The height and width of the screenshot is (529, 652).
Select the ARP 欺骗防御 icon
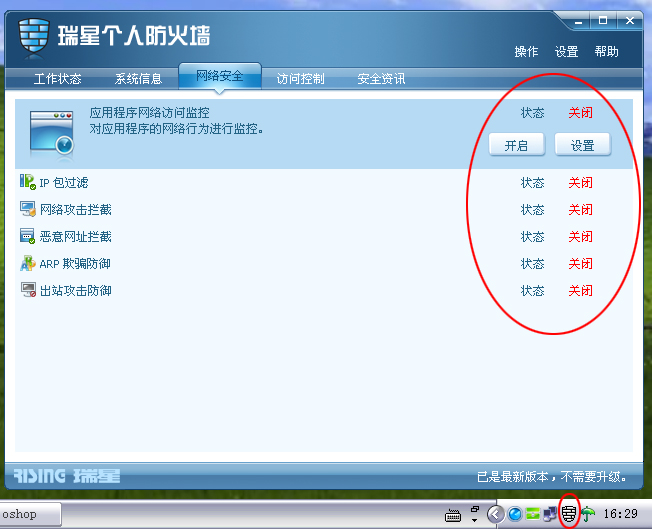[28, 263]
